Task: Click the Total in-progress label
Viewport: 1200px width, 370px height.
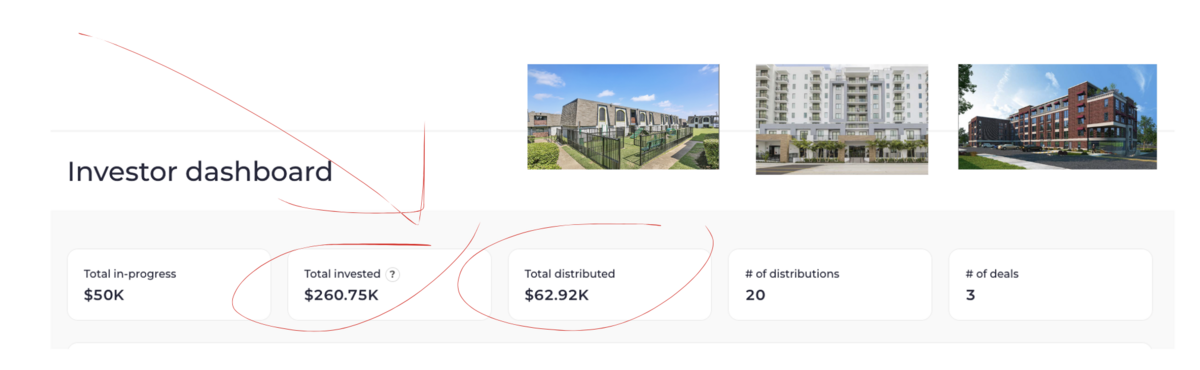Action: (130, 274)
